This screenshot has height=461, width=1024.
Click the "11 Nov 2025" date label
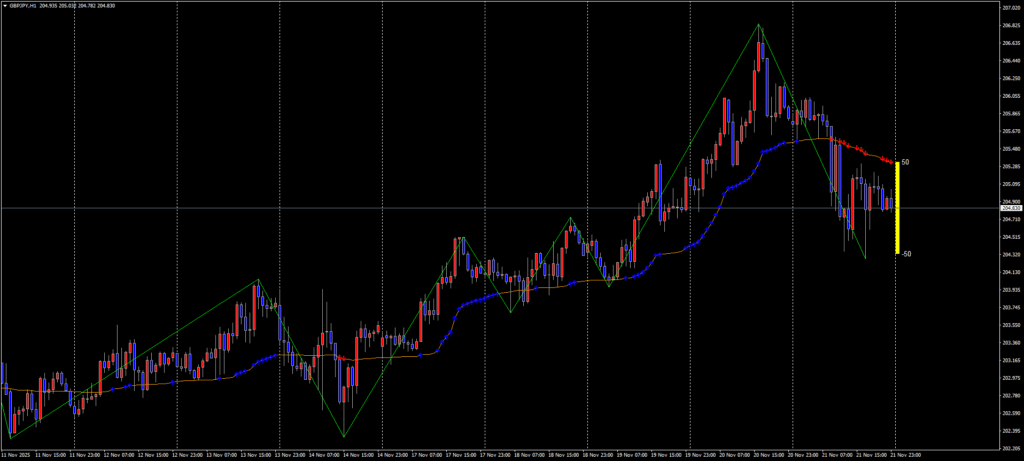point(17,454)
